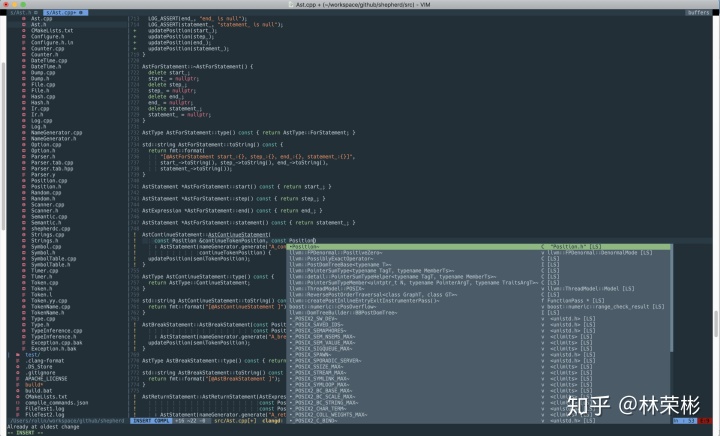720x436 pixels.
Task: Click the file icon beside Symbol.h
Action: [x=24, y=253]
